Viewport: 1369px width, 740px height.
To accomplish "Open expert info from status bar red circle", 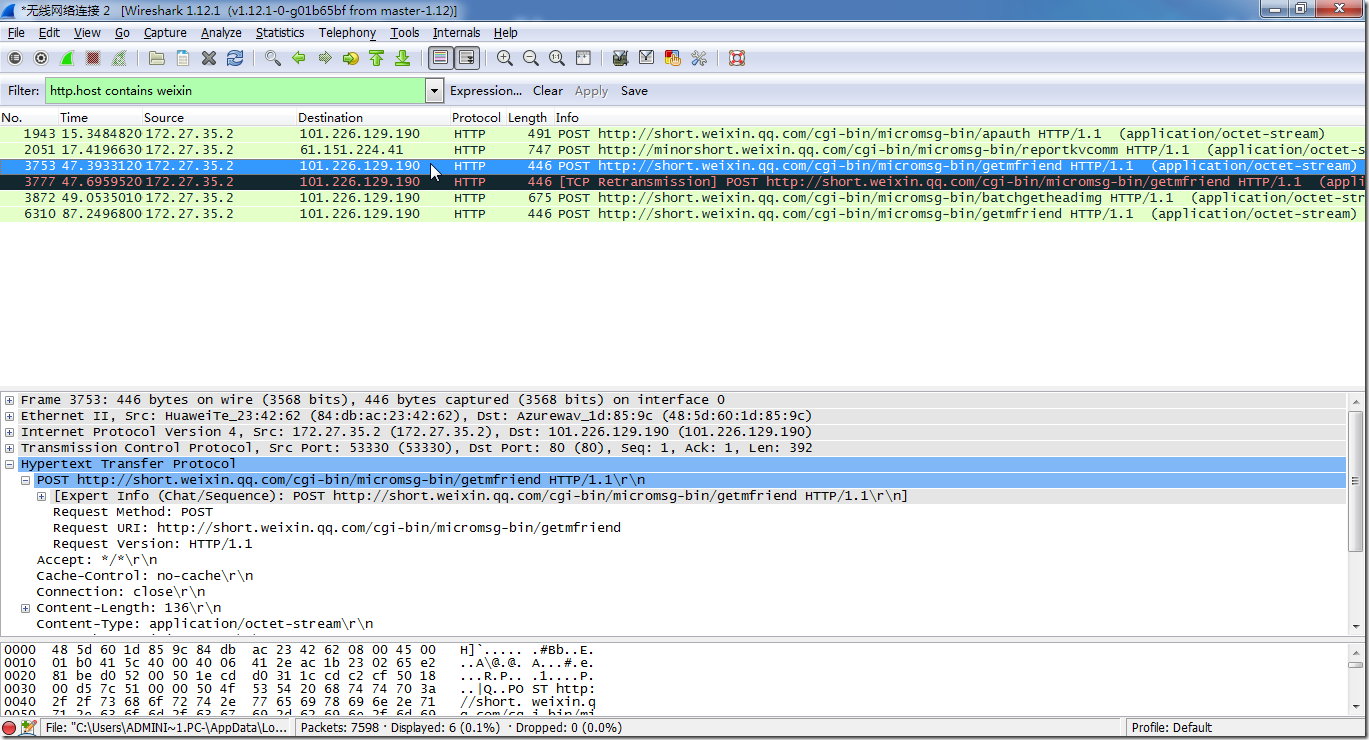I will click(9, 728).
